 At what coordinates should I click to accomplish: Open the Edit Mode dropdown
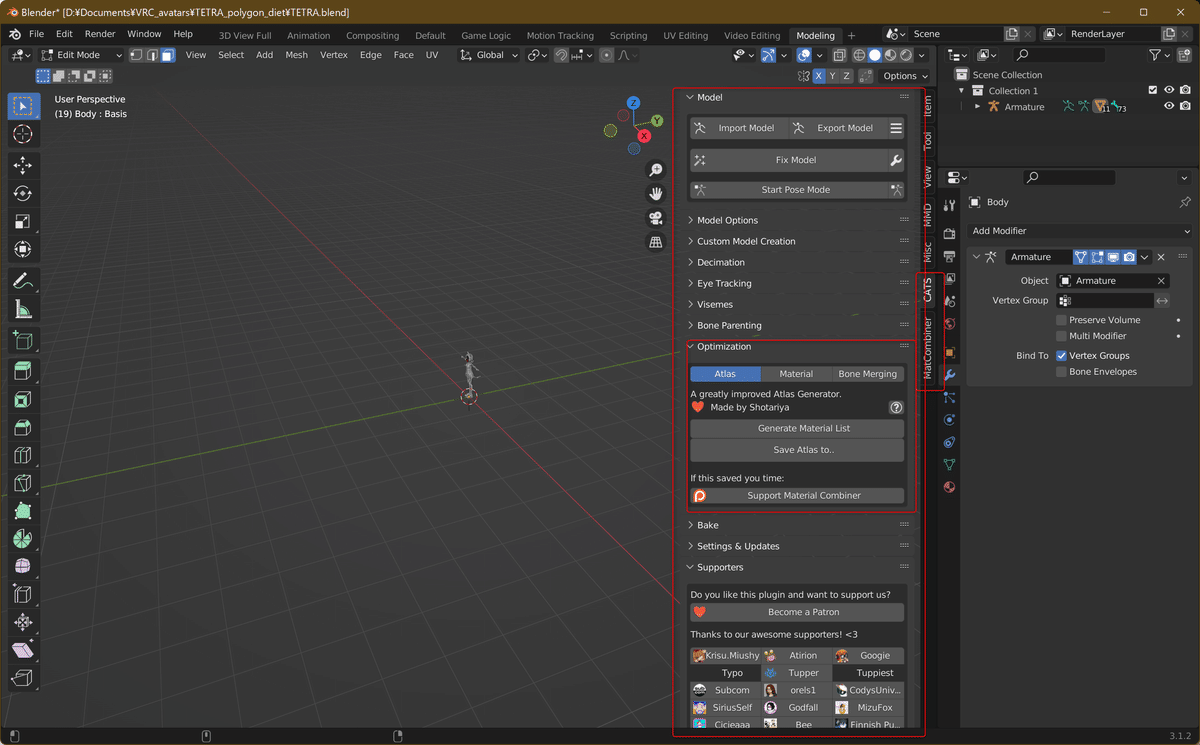point(81,55)
